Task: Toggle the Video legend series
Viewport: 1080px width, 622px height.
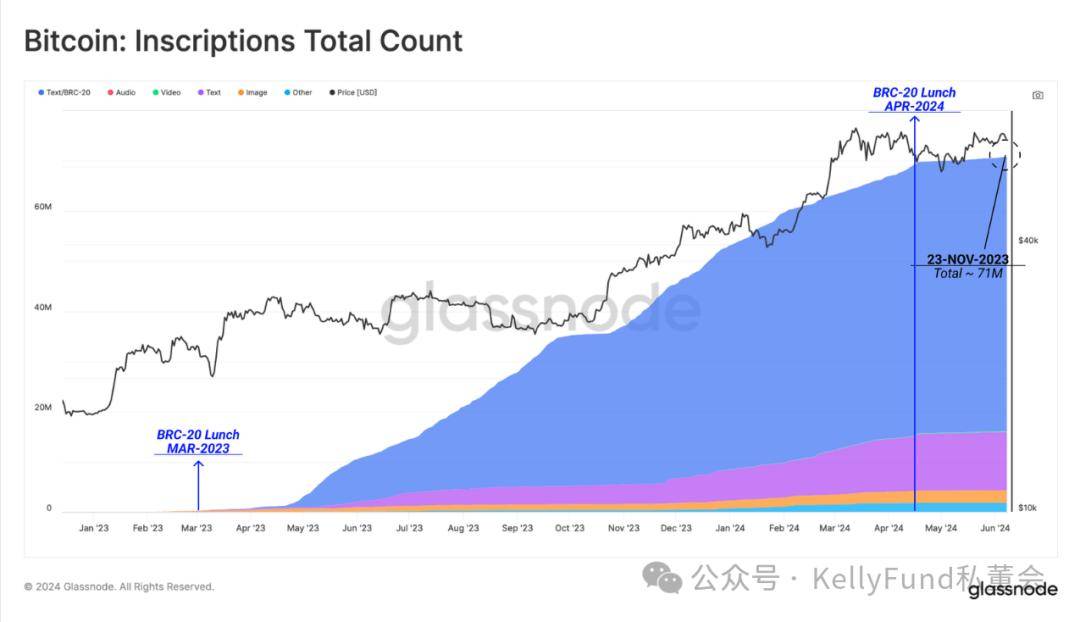Action: tap(167, 92)
